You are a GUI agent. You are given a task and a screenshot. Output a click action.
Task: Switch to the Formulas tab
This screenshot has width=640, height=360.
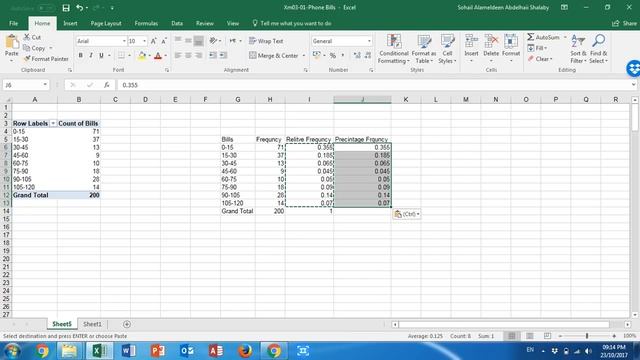pyautogui.click(x=146, y=23)
